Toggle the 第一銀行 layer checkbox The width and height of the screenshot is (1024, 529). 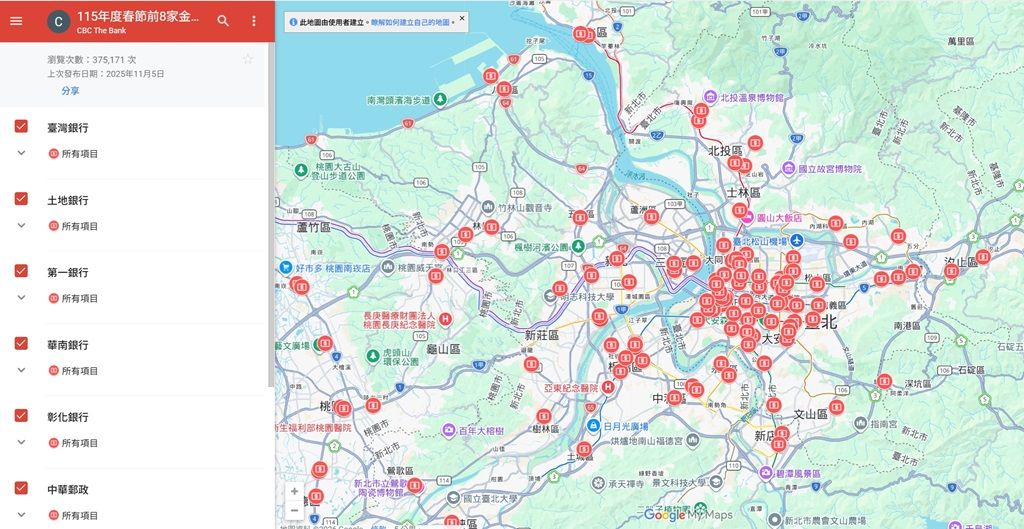pos(21,271)
